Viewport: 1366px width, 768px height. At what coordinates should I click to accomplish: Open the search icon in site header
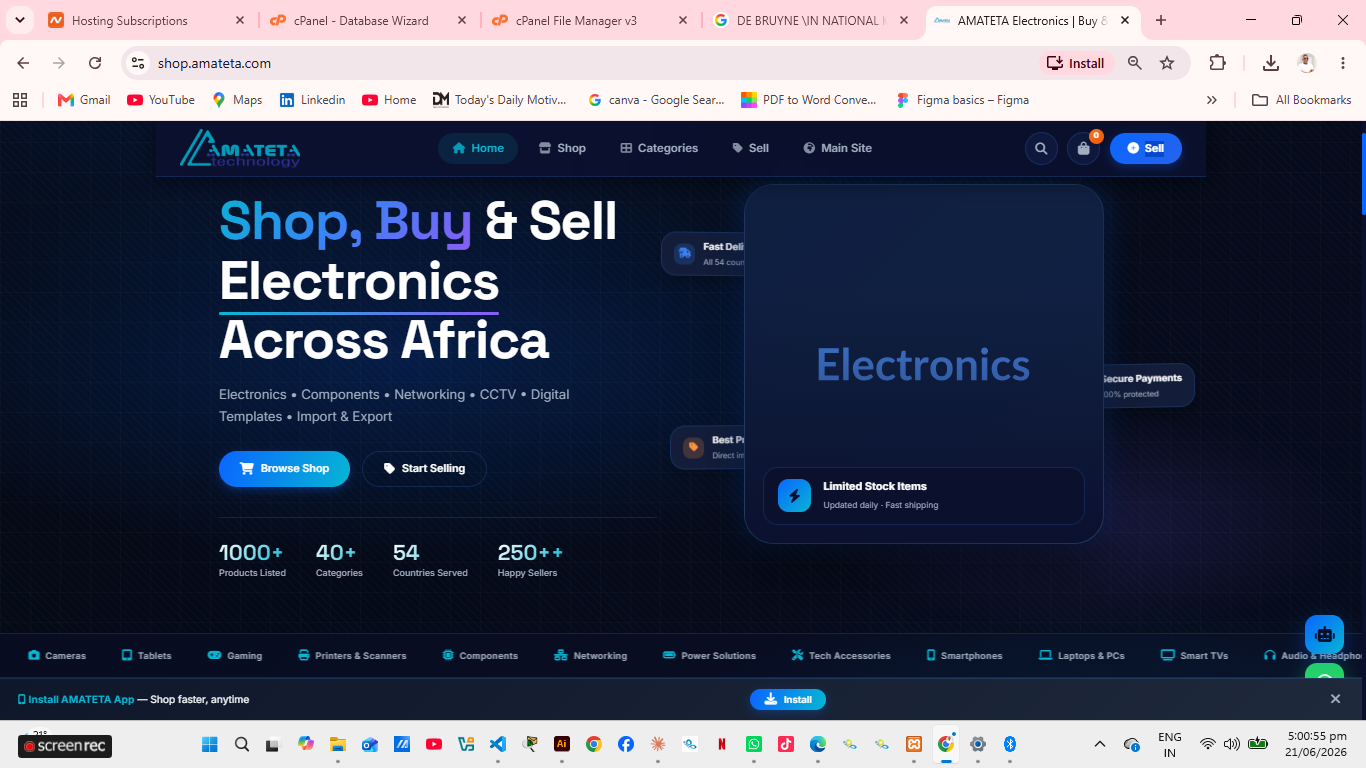[1041, 148]
